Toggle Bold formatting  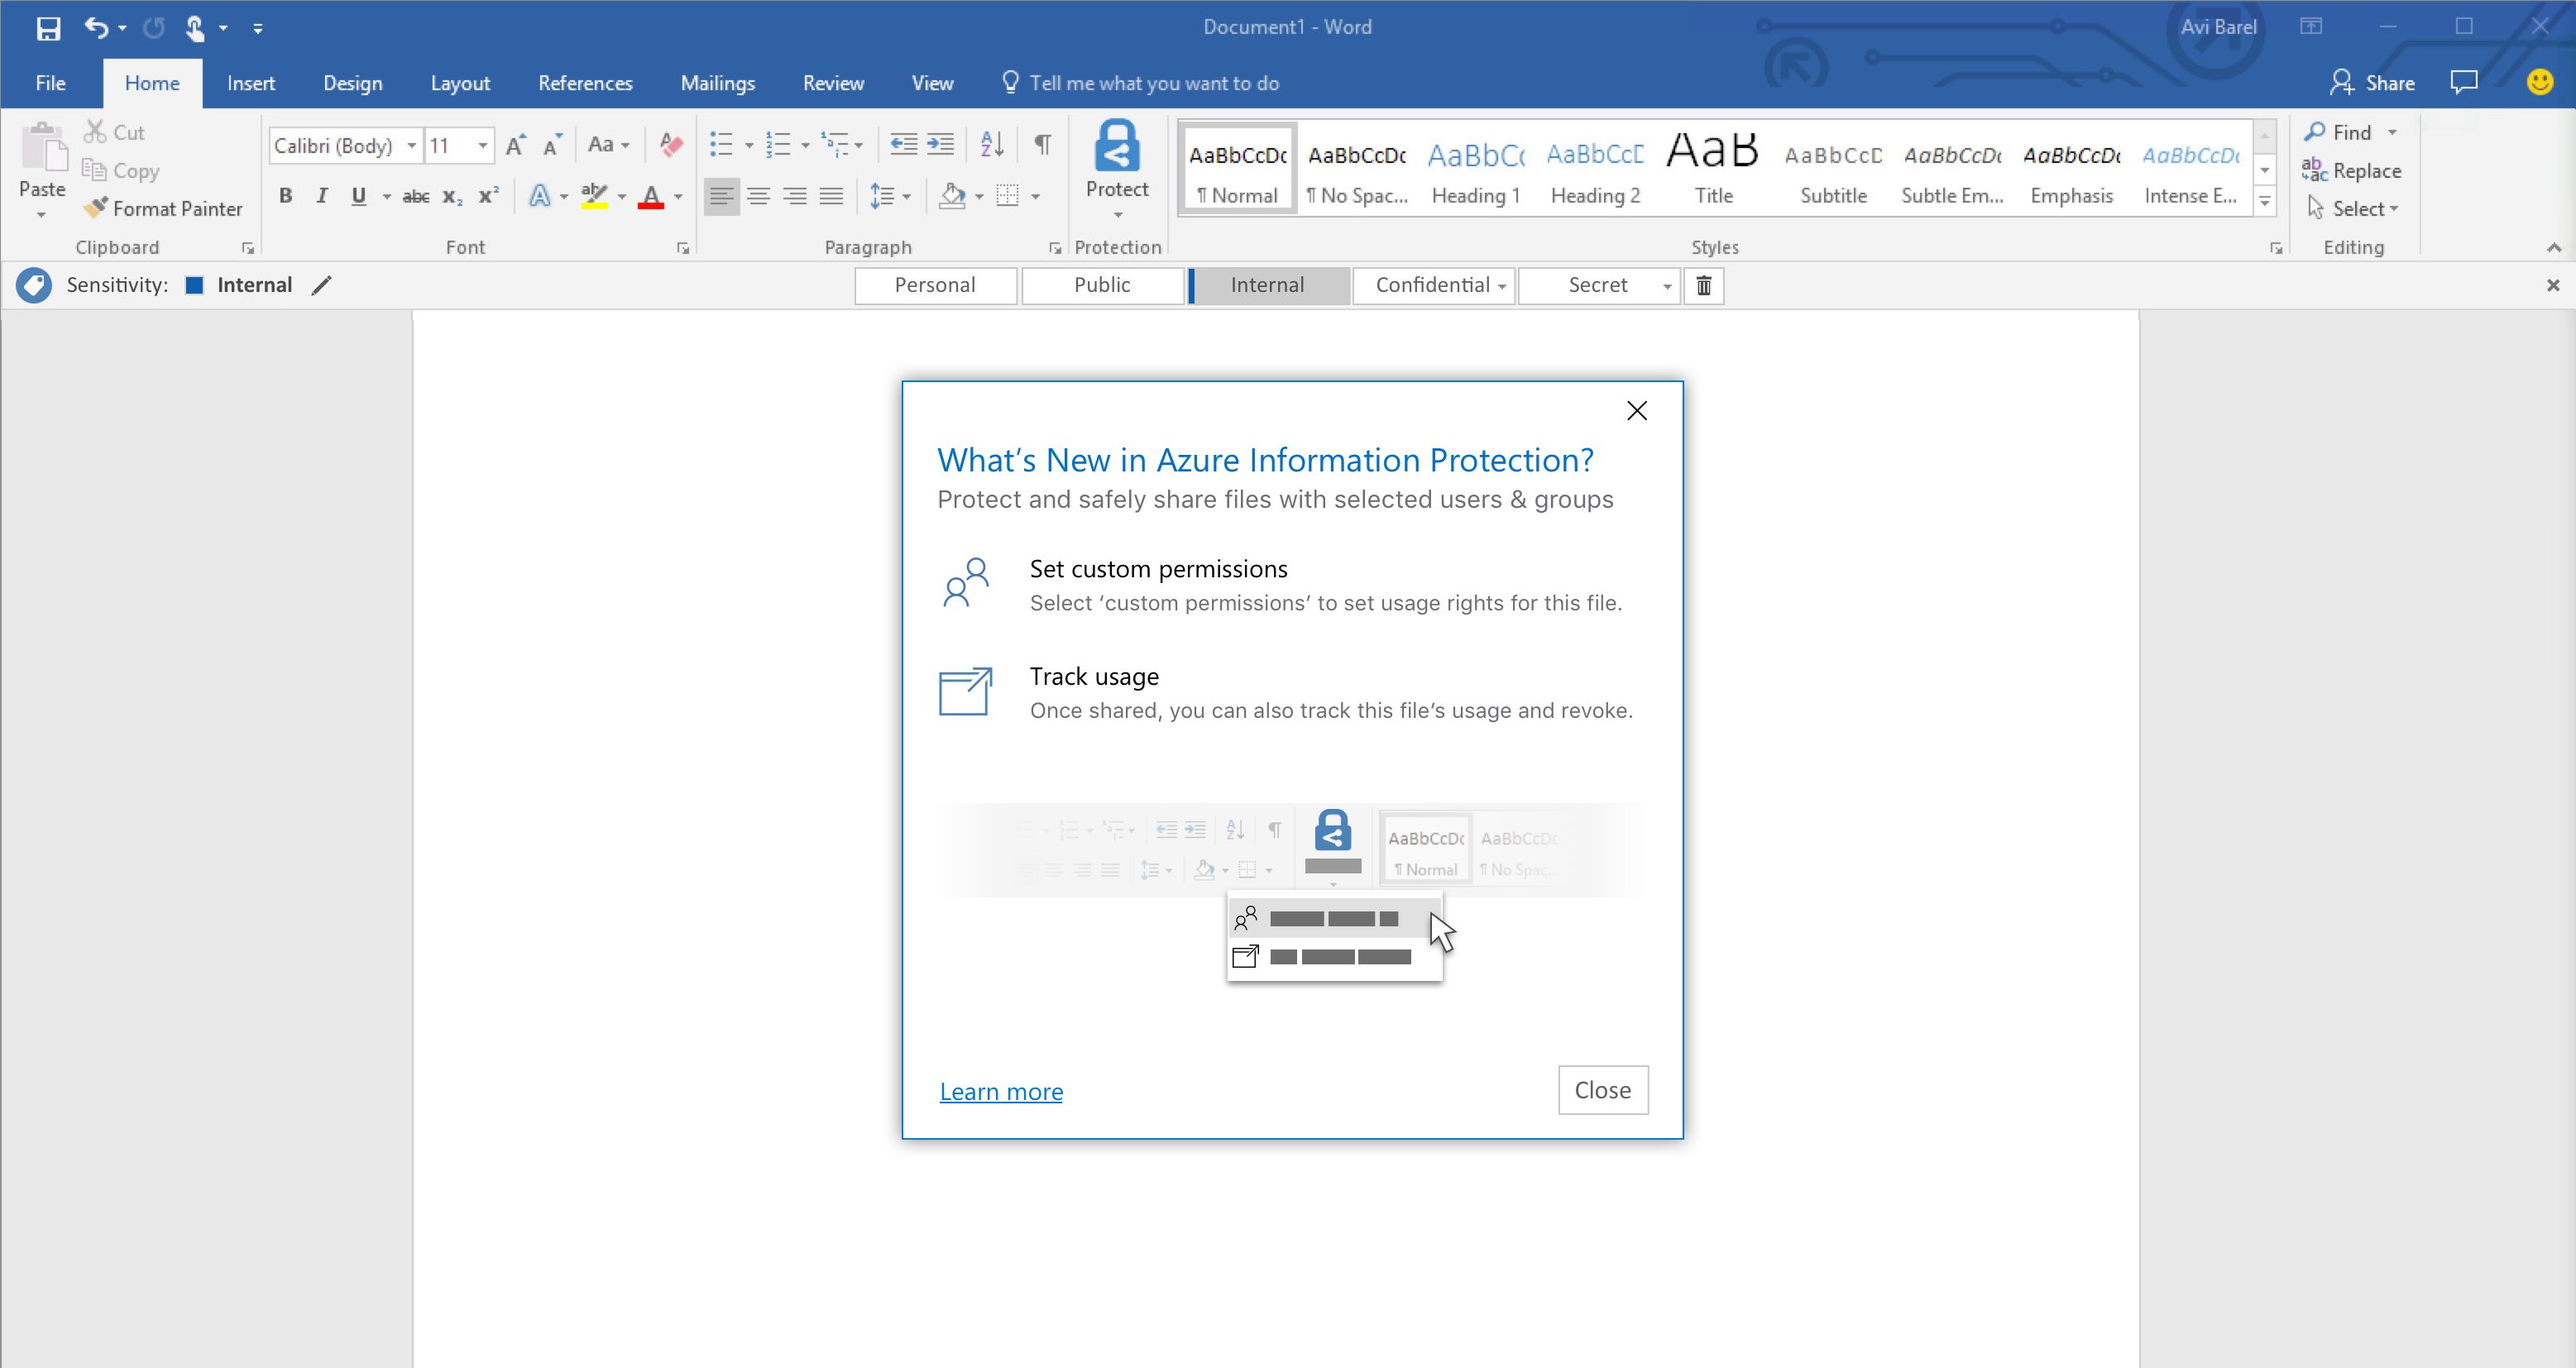click(x=286, y=196)
